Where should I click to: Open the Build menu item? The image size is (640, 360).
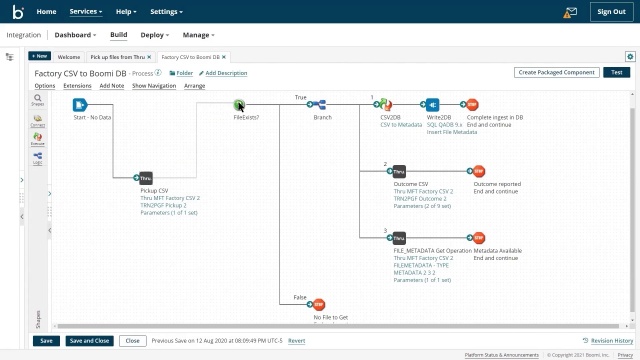(x=119, y=35)
